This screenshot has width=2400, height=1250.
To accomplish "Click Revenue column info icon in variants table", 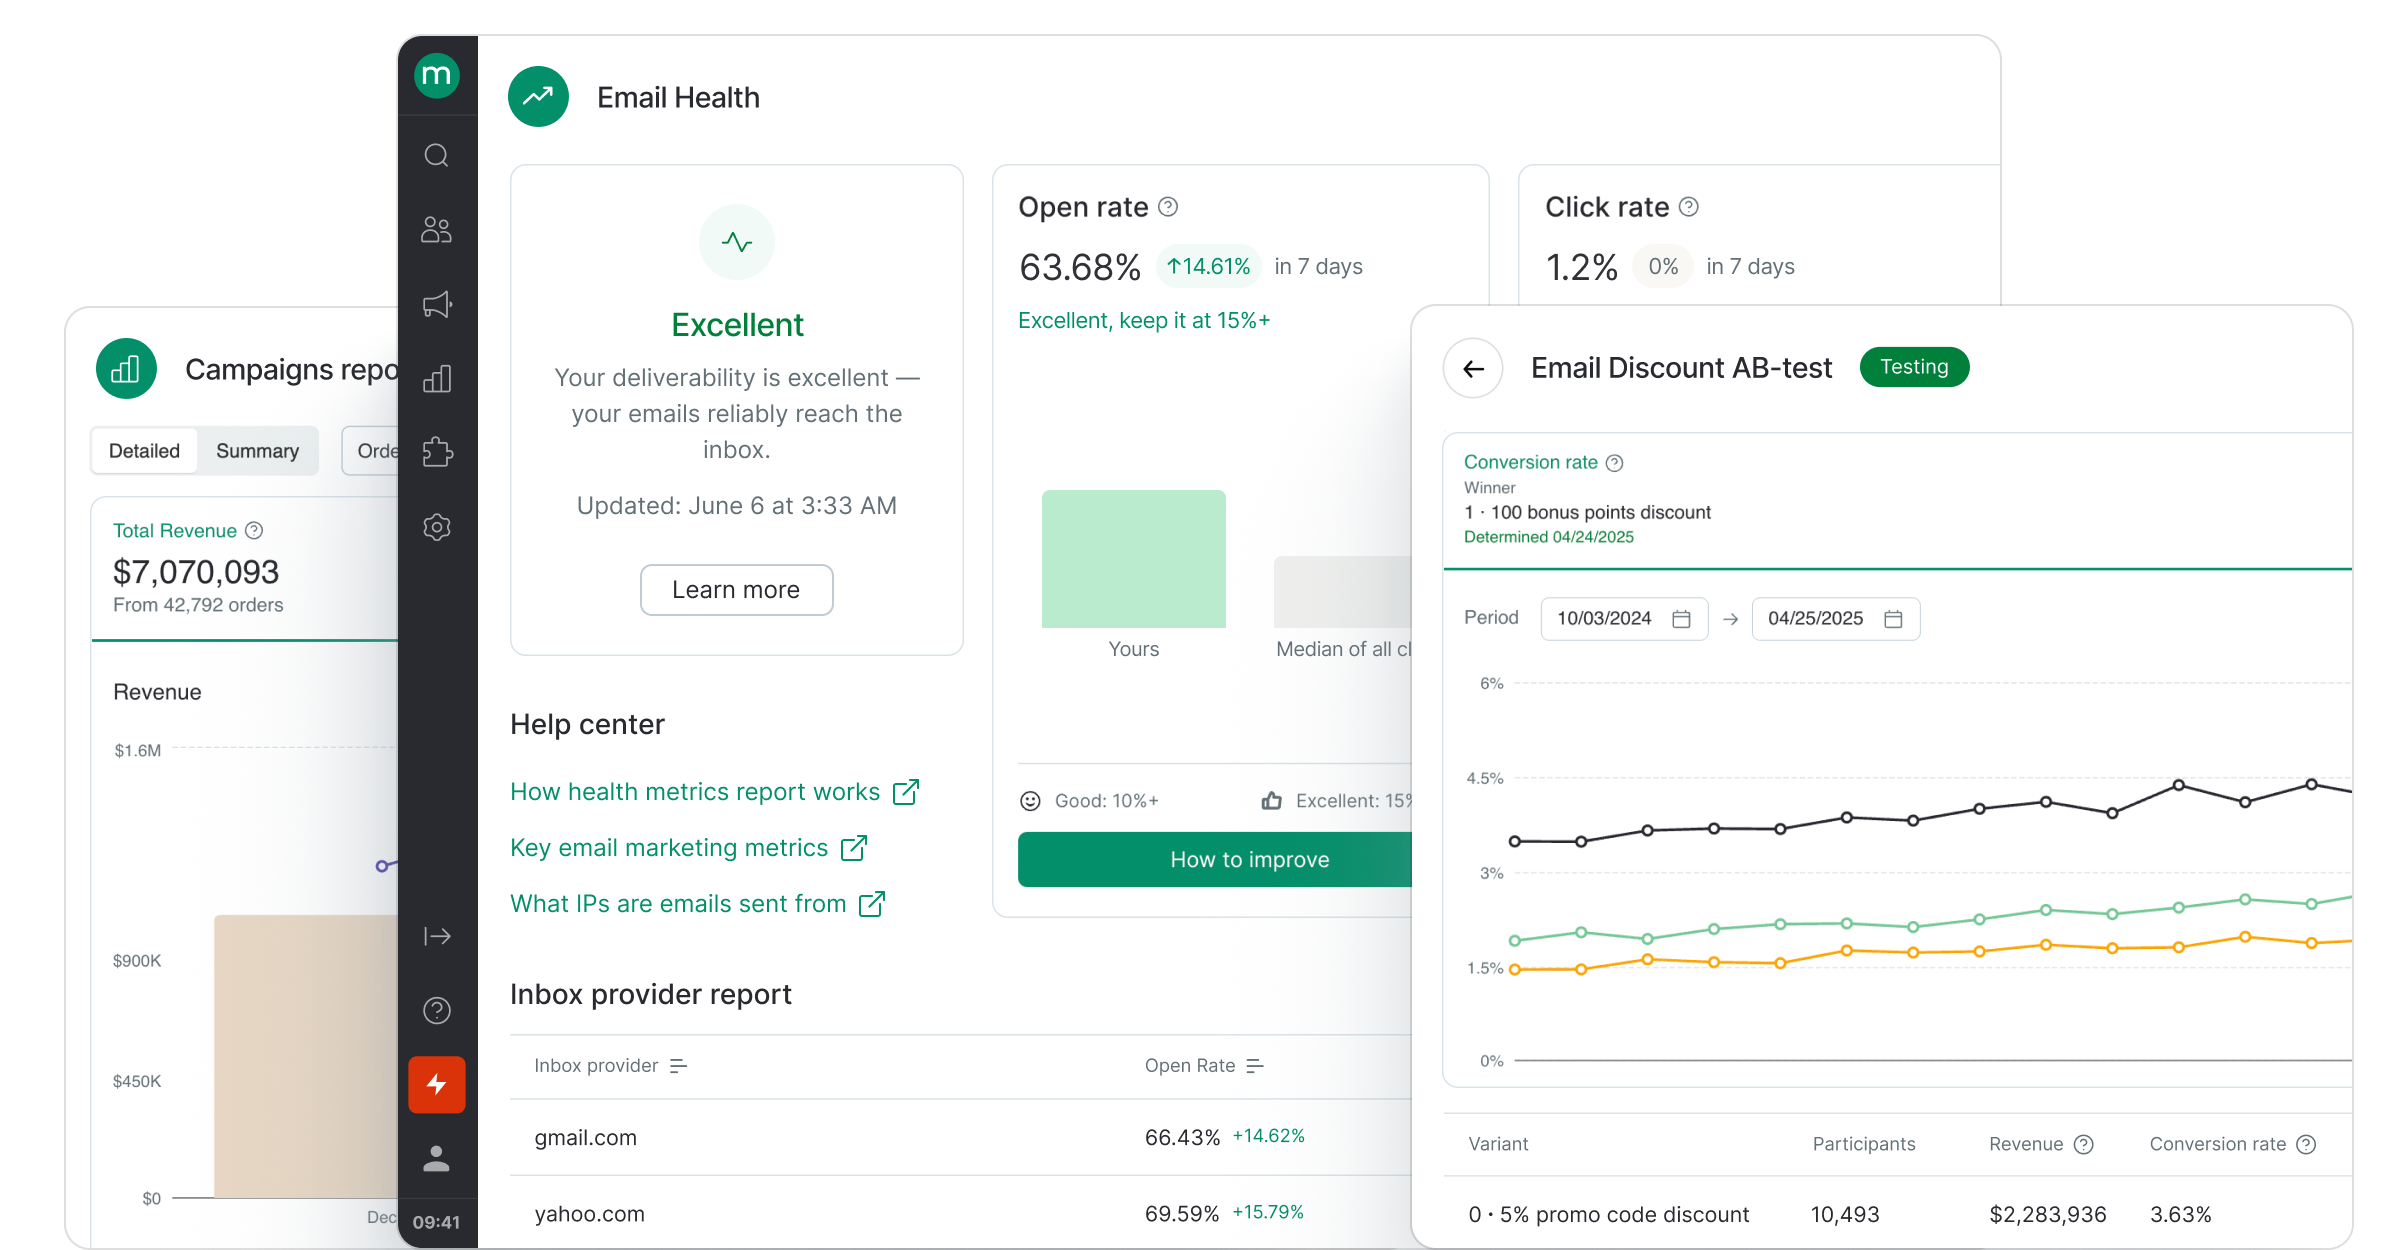I will point(2084,1145).
